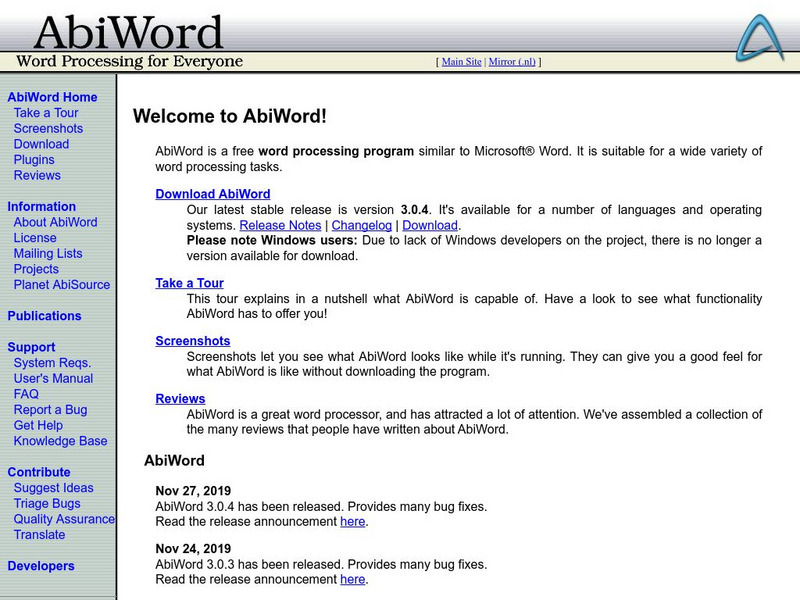The image size is (800, 600).
Task: Click the Download AbiWord heading link
Action: [x=213, y=194]
